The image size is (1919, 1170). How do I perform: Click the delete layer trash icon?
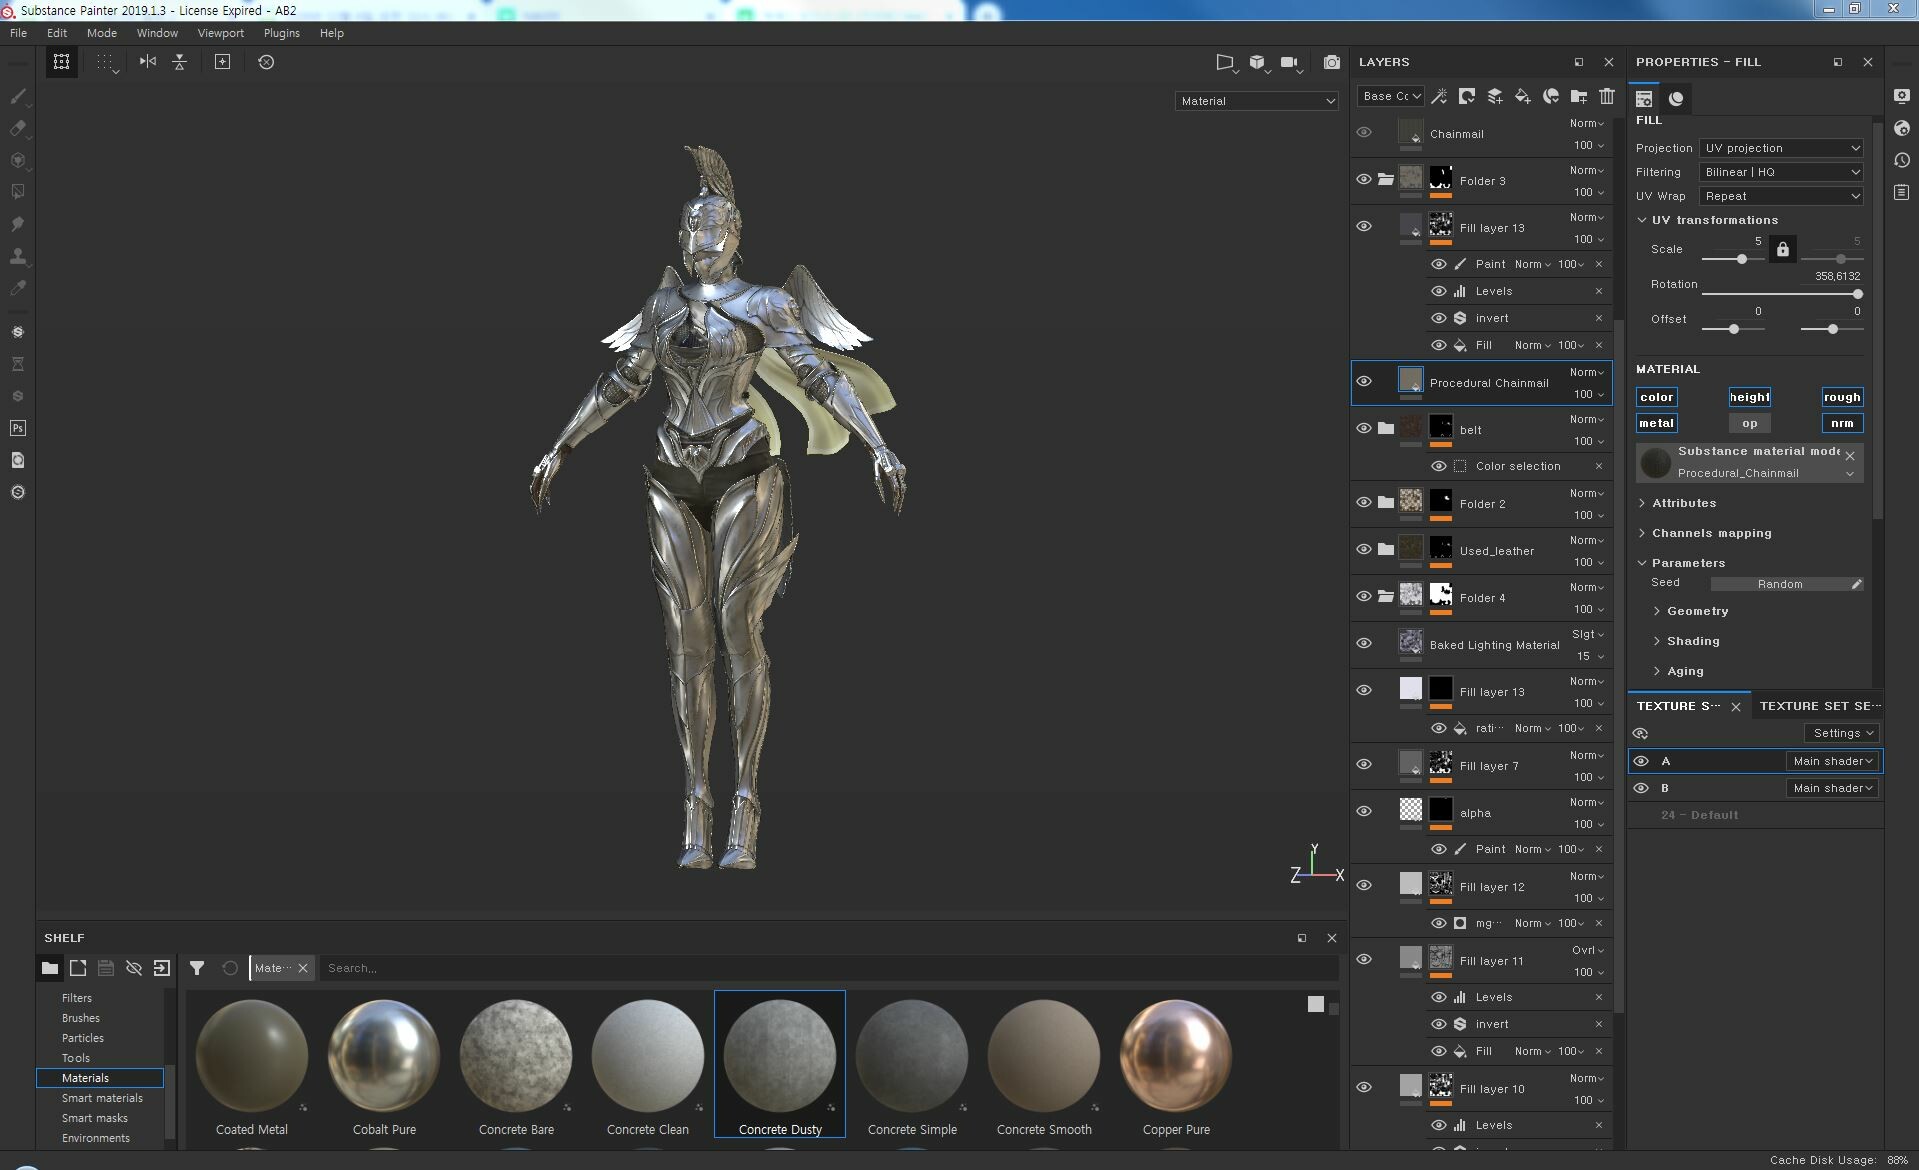(x=1606, y=96)
